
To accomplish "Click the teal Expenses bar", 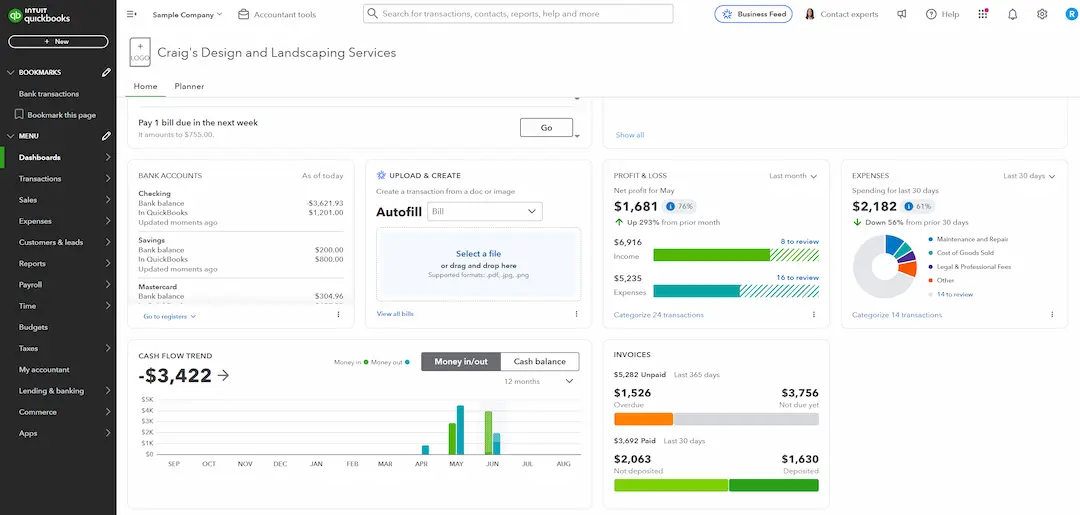I will click(x=696, y=291).
